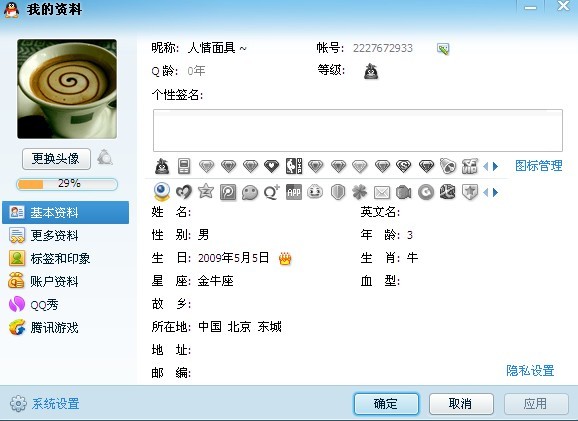Click the APP icon in service row

pyautogui.click(x=294, y=192)
